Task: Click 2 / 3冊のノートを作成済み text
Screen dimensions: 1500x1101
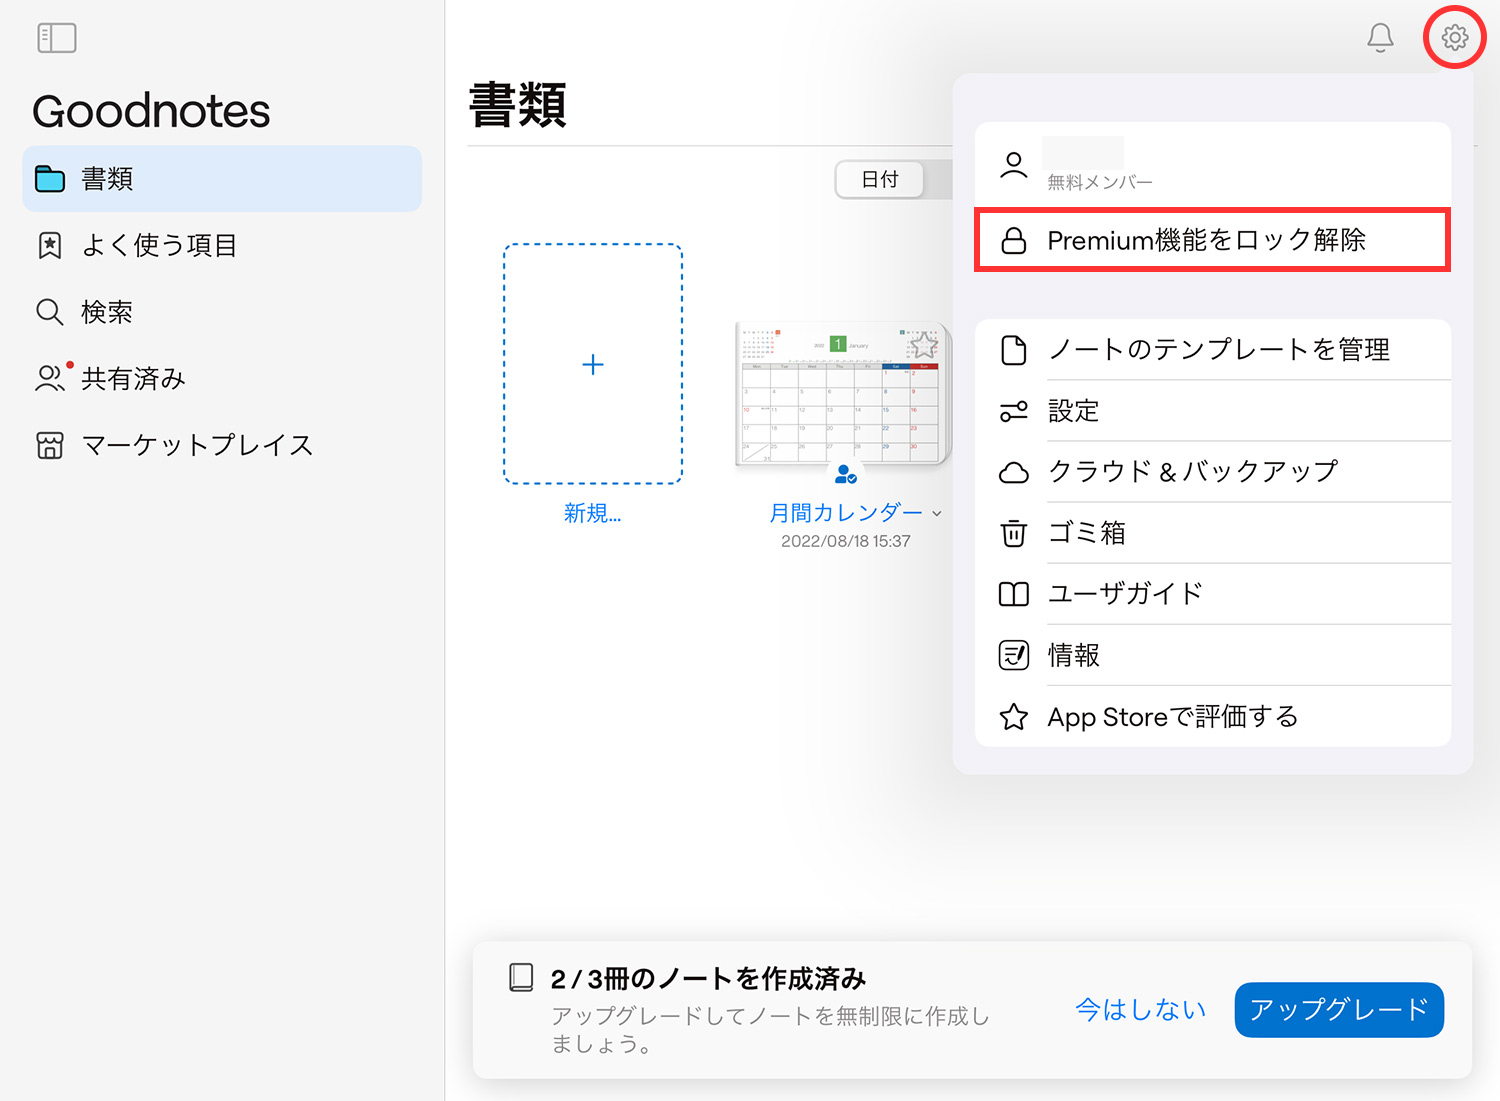Action: click(708, 978)
